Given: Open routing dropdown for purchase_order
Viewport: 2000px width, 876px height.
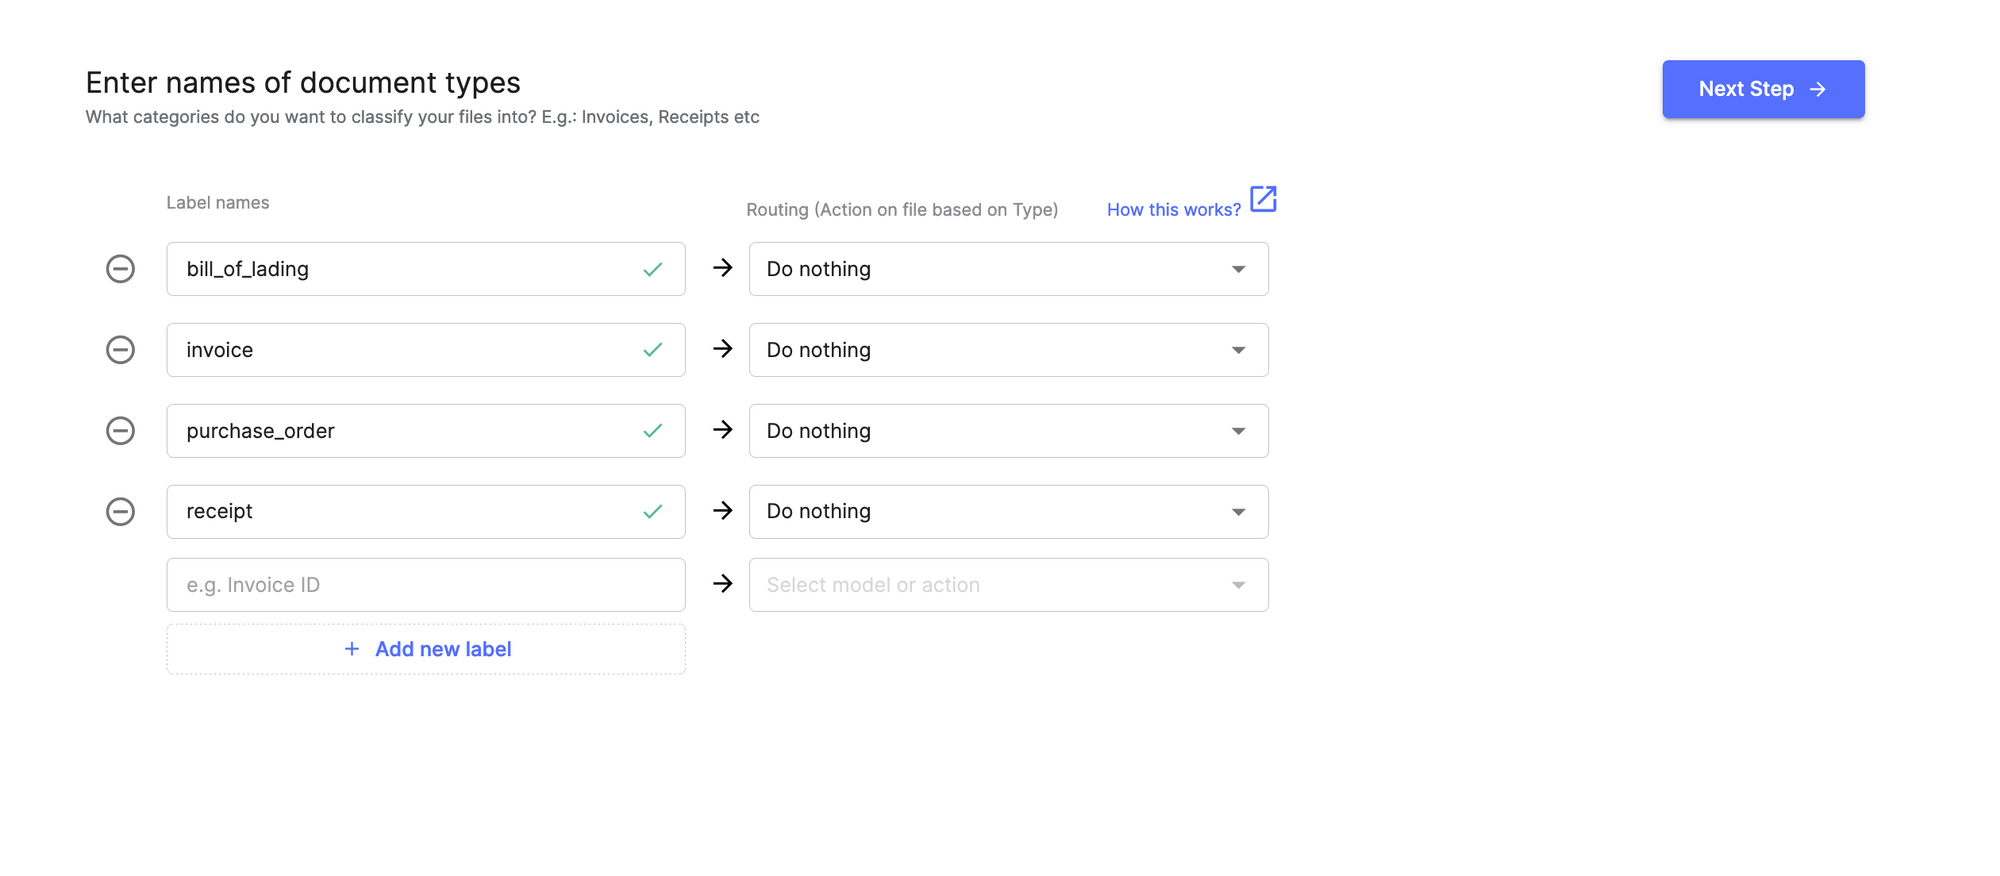Looking at the screenshot, I should click(x=1008, y=431).
